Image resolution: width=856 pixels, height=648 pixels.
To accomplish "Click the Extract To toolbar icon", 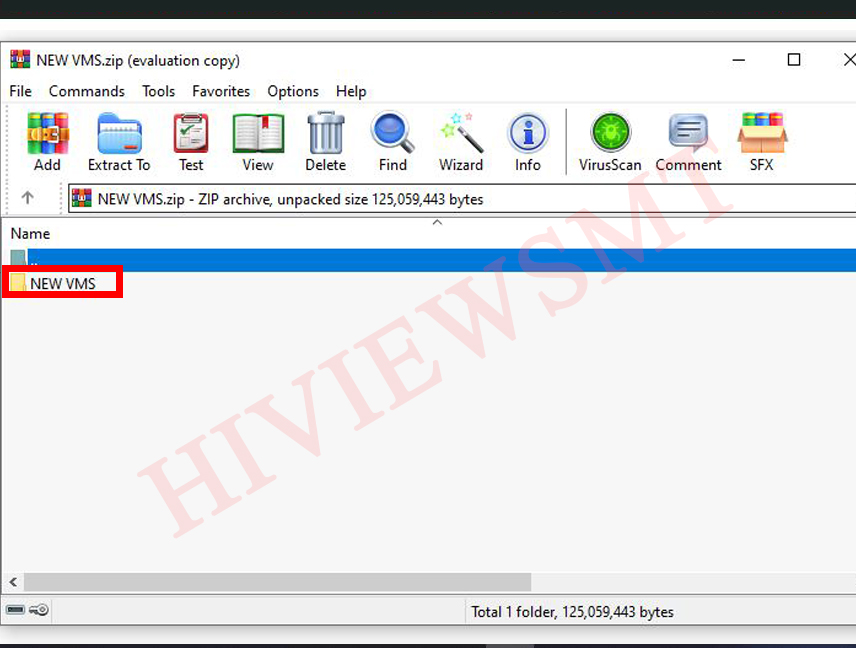I will 119,141.
